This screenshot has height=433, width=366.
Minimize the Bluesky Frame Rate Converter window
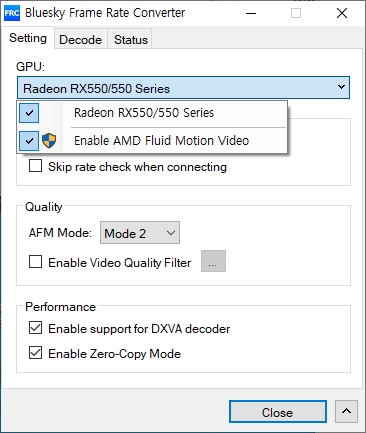[251, 13]
